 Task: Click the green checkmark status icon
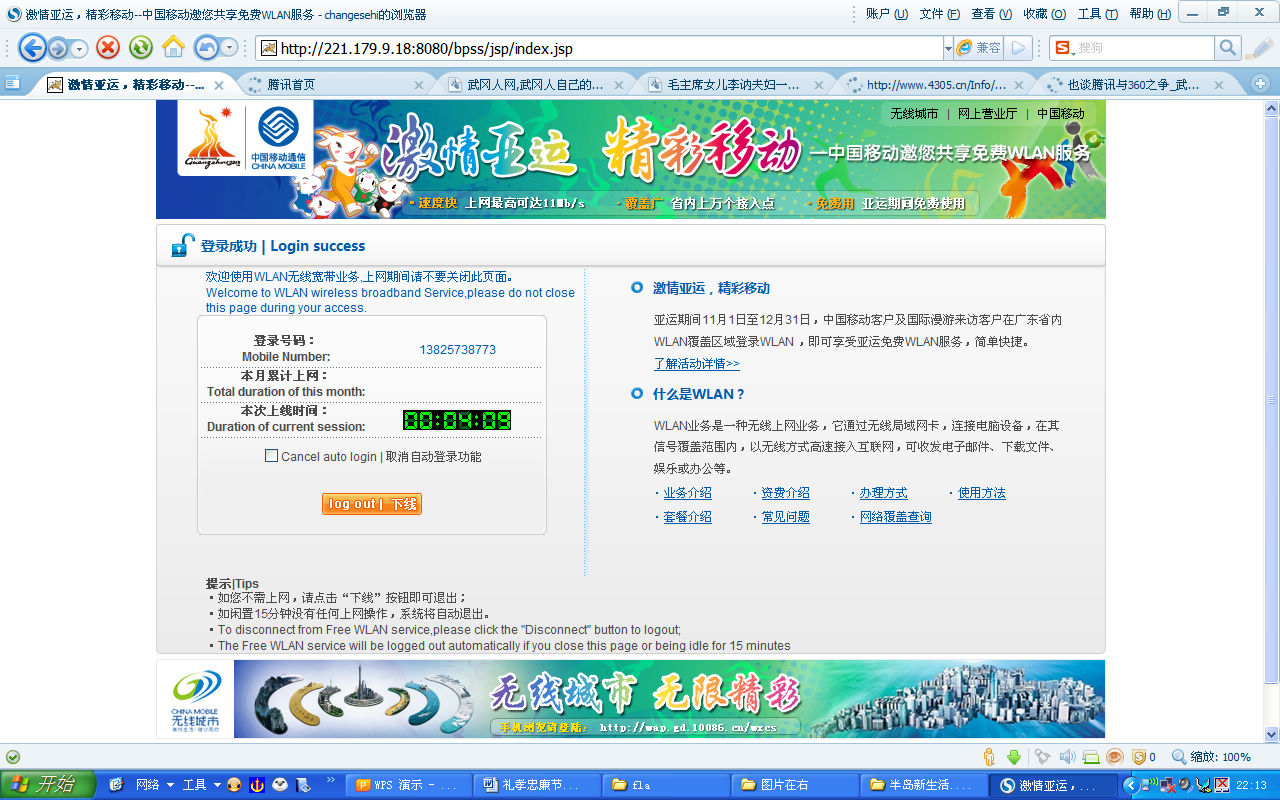(x=13, y=757)
